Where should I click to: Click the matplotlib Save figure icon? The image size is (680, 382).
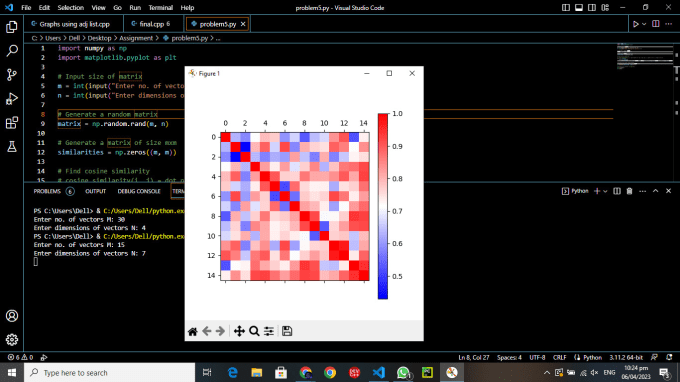287,331
